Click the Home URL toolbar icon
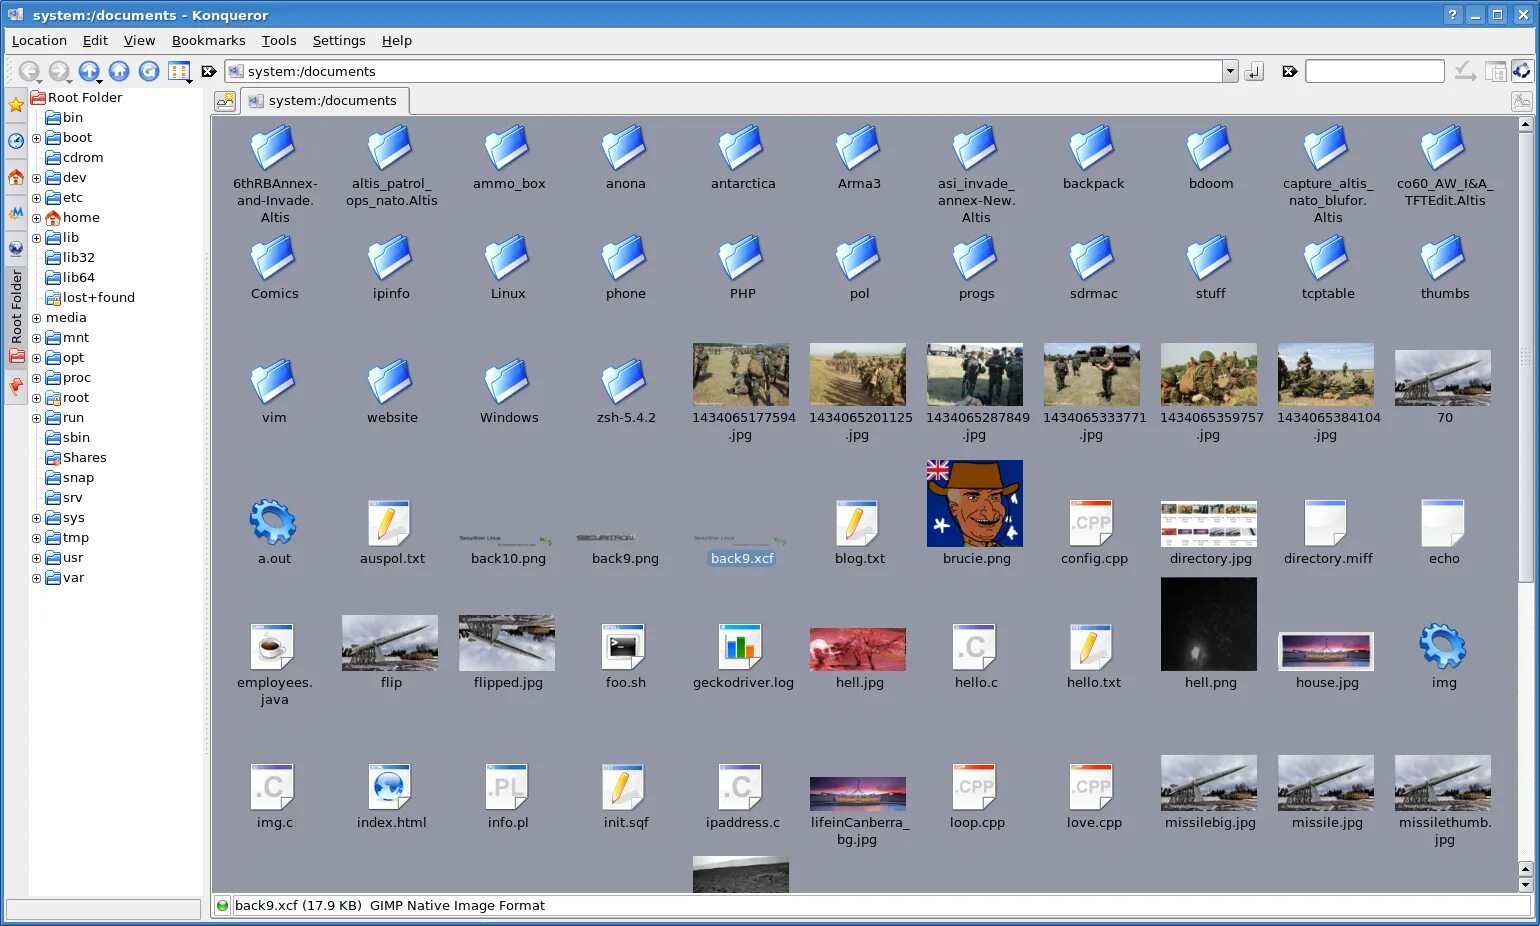This screenshot has width=1540, height=926. click(x=119, y=71)
